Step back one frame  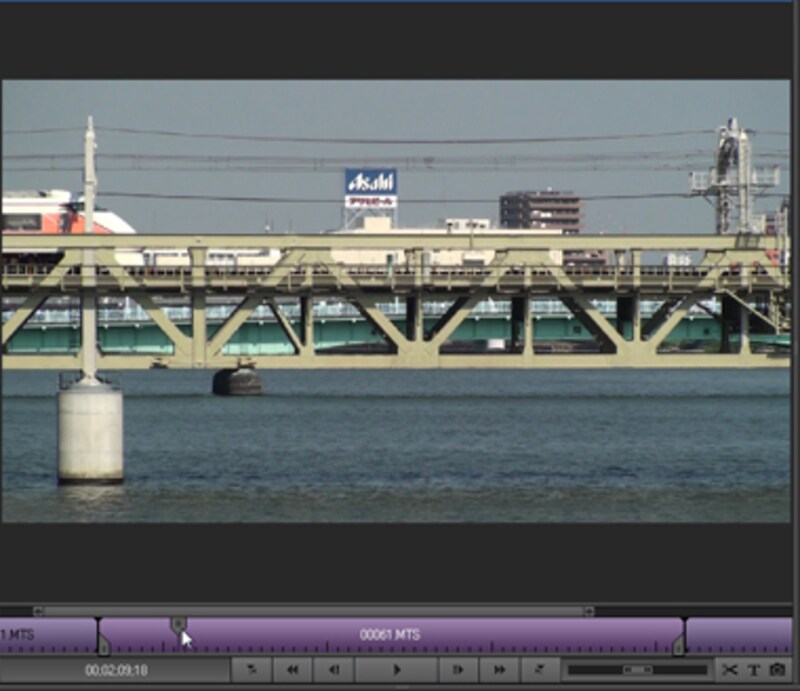click(x=334, y=670)
